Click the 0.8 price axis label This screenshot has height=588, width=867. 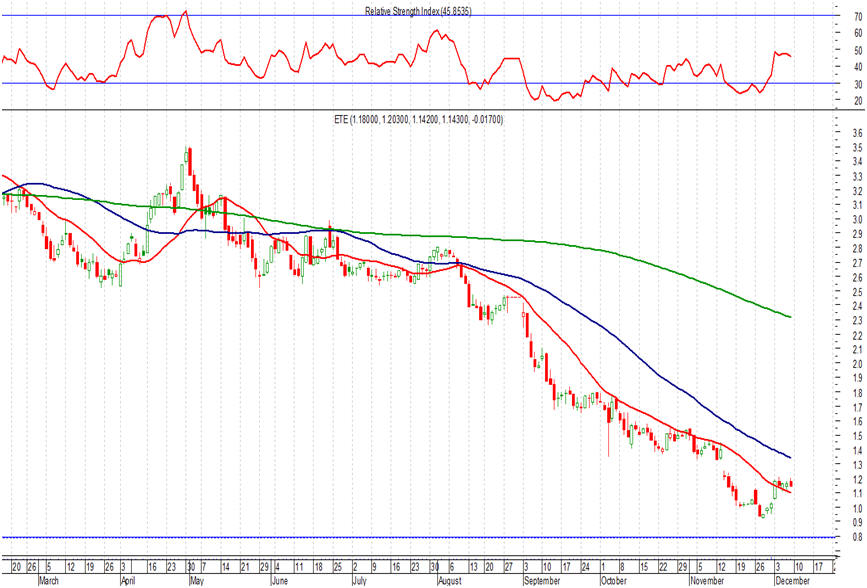[858, 537]
